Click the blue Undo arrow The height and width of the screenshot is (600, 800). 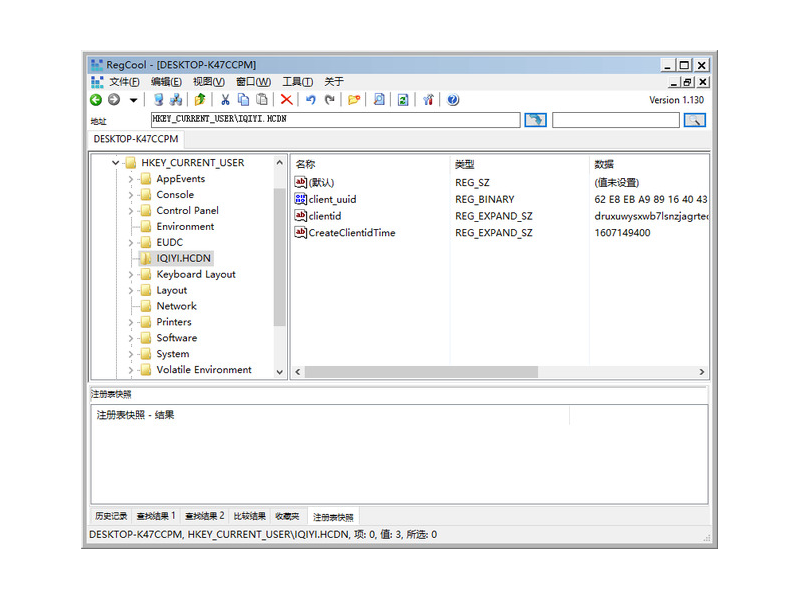(x=311, y=100)
